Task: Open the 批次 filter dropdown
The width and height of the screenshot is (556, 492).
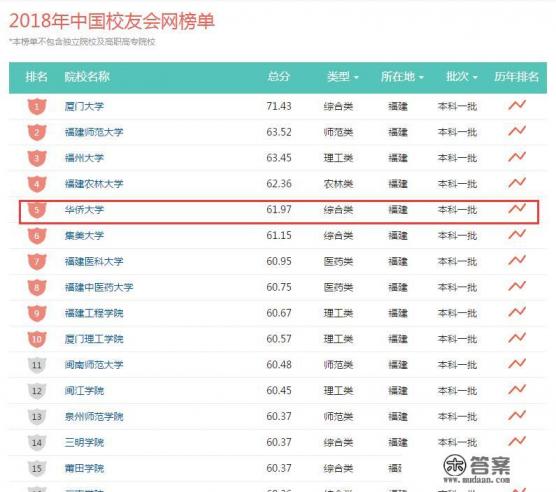Action: [462, 77]
